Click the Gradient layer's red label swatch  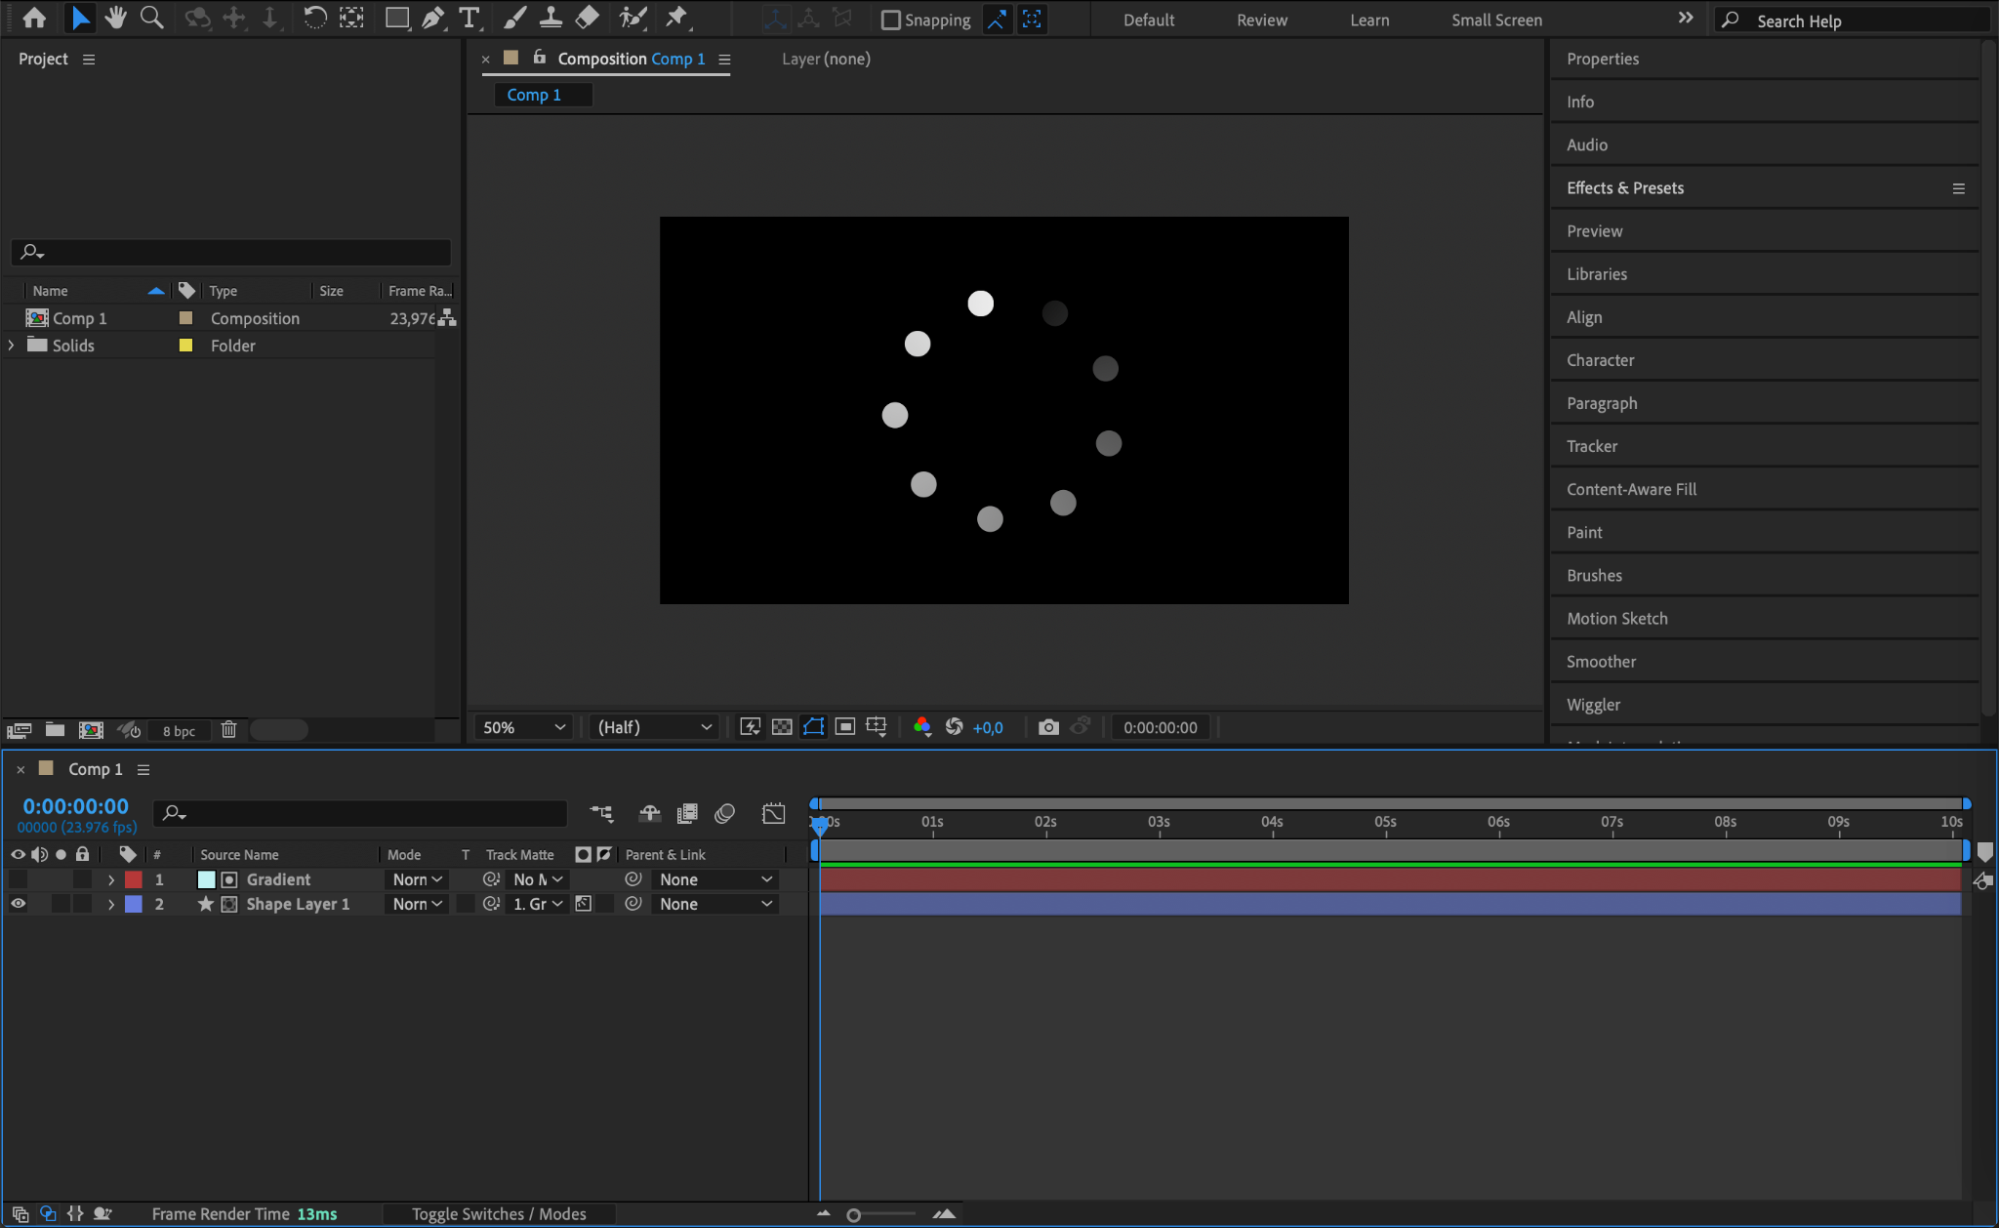click(x=133, y=879)
